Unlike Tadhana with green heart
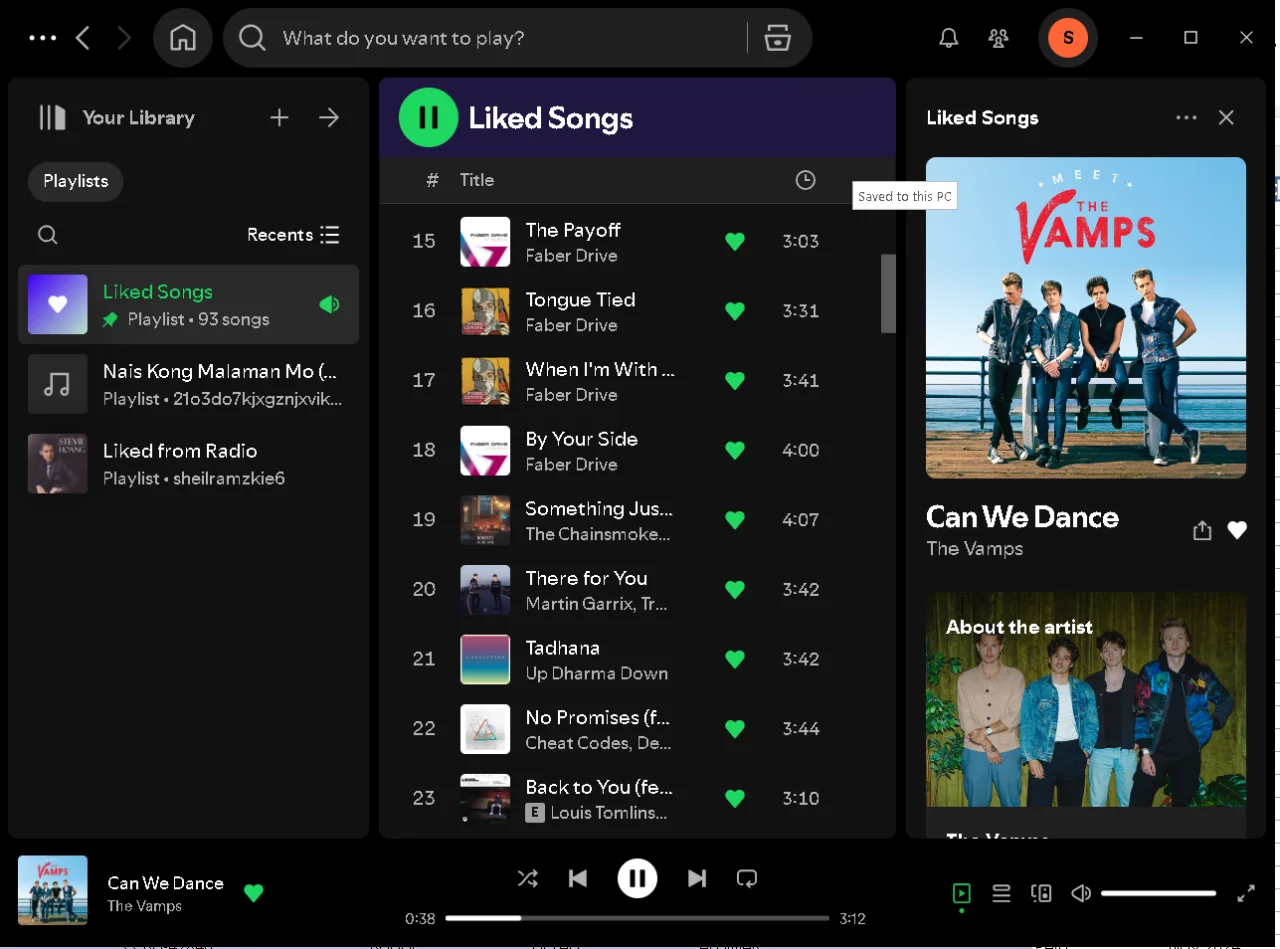Screen dimensions: 1280x949 pyautogui.click(x=735, y=659)
